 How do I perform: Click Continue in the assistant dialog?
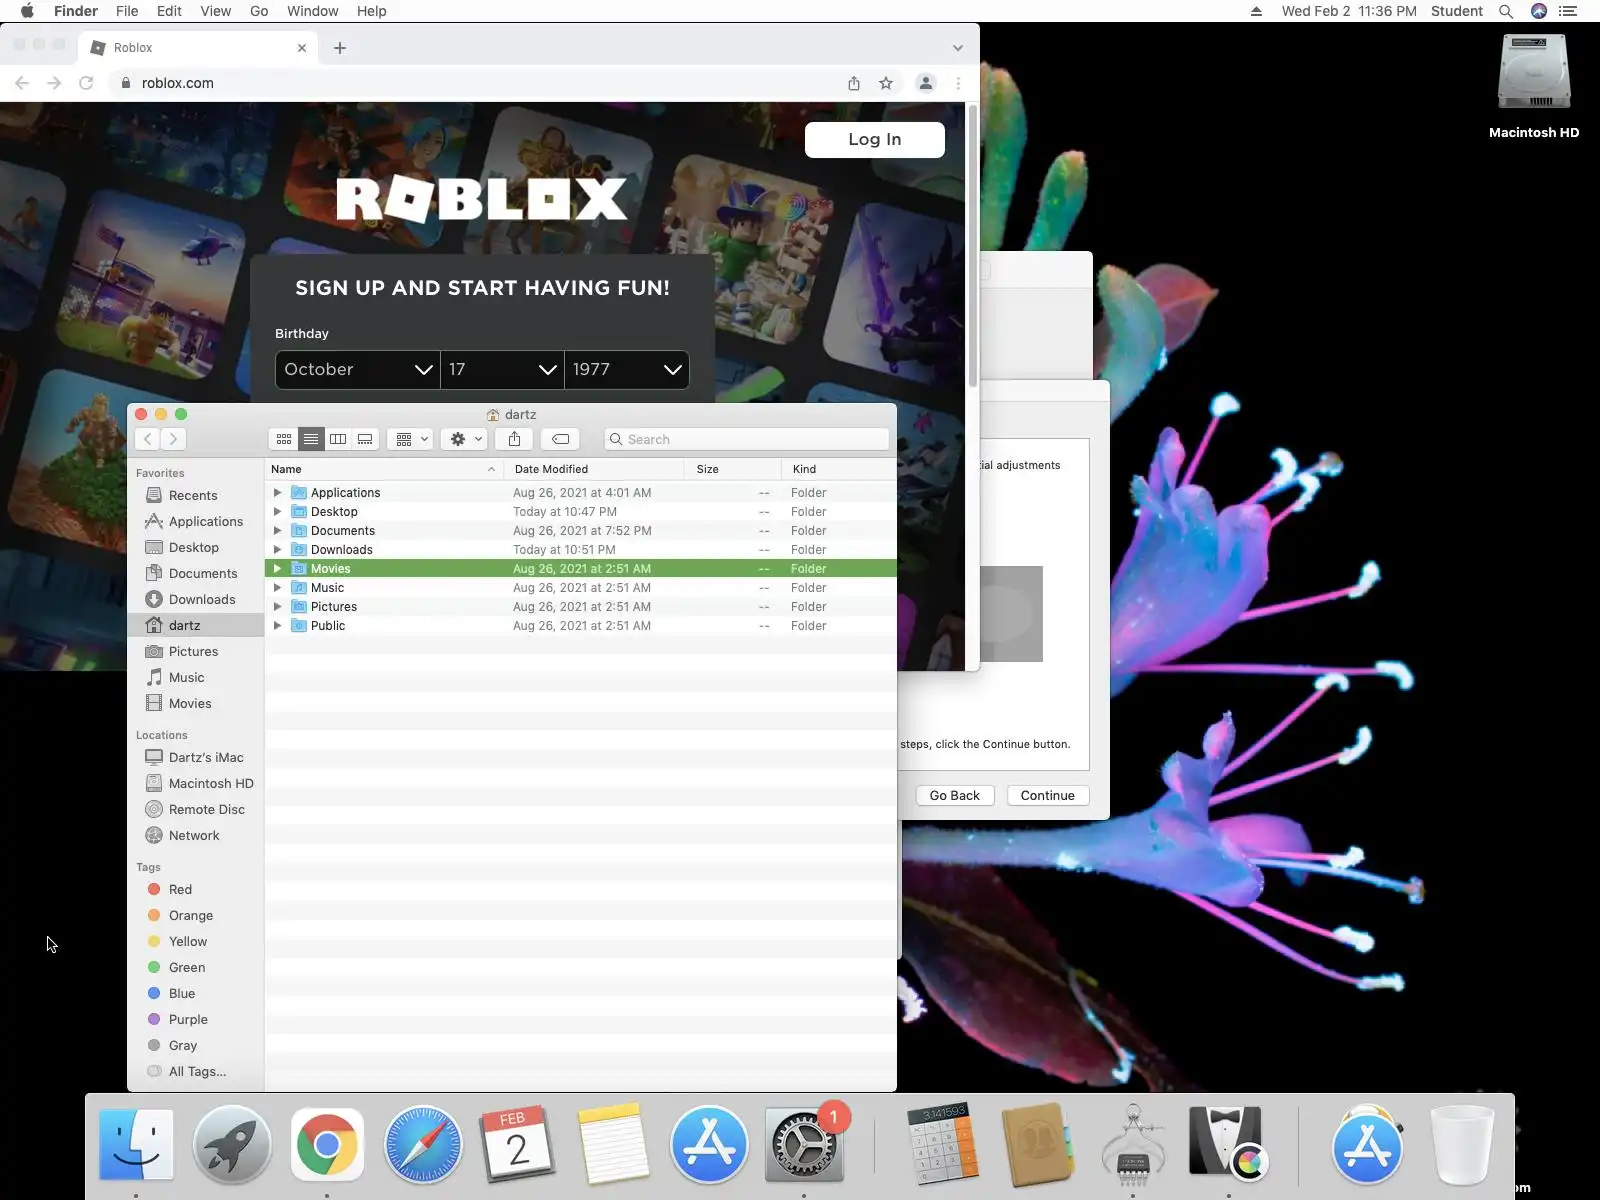1047,796
